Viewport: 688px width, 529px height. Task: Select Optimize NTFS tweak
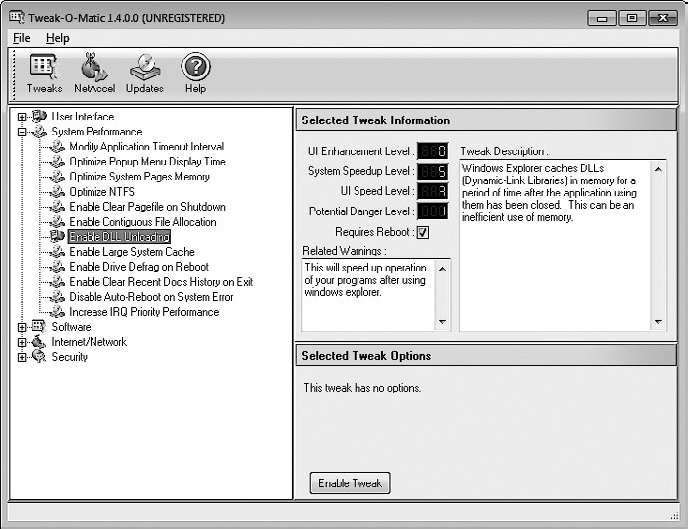(102, 192)
